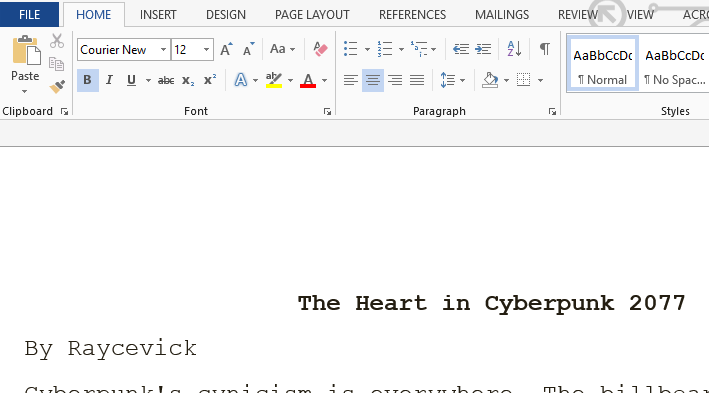Copy the selection using the Copy icon

[x=57, y=64]
